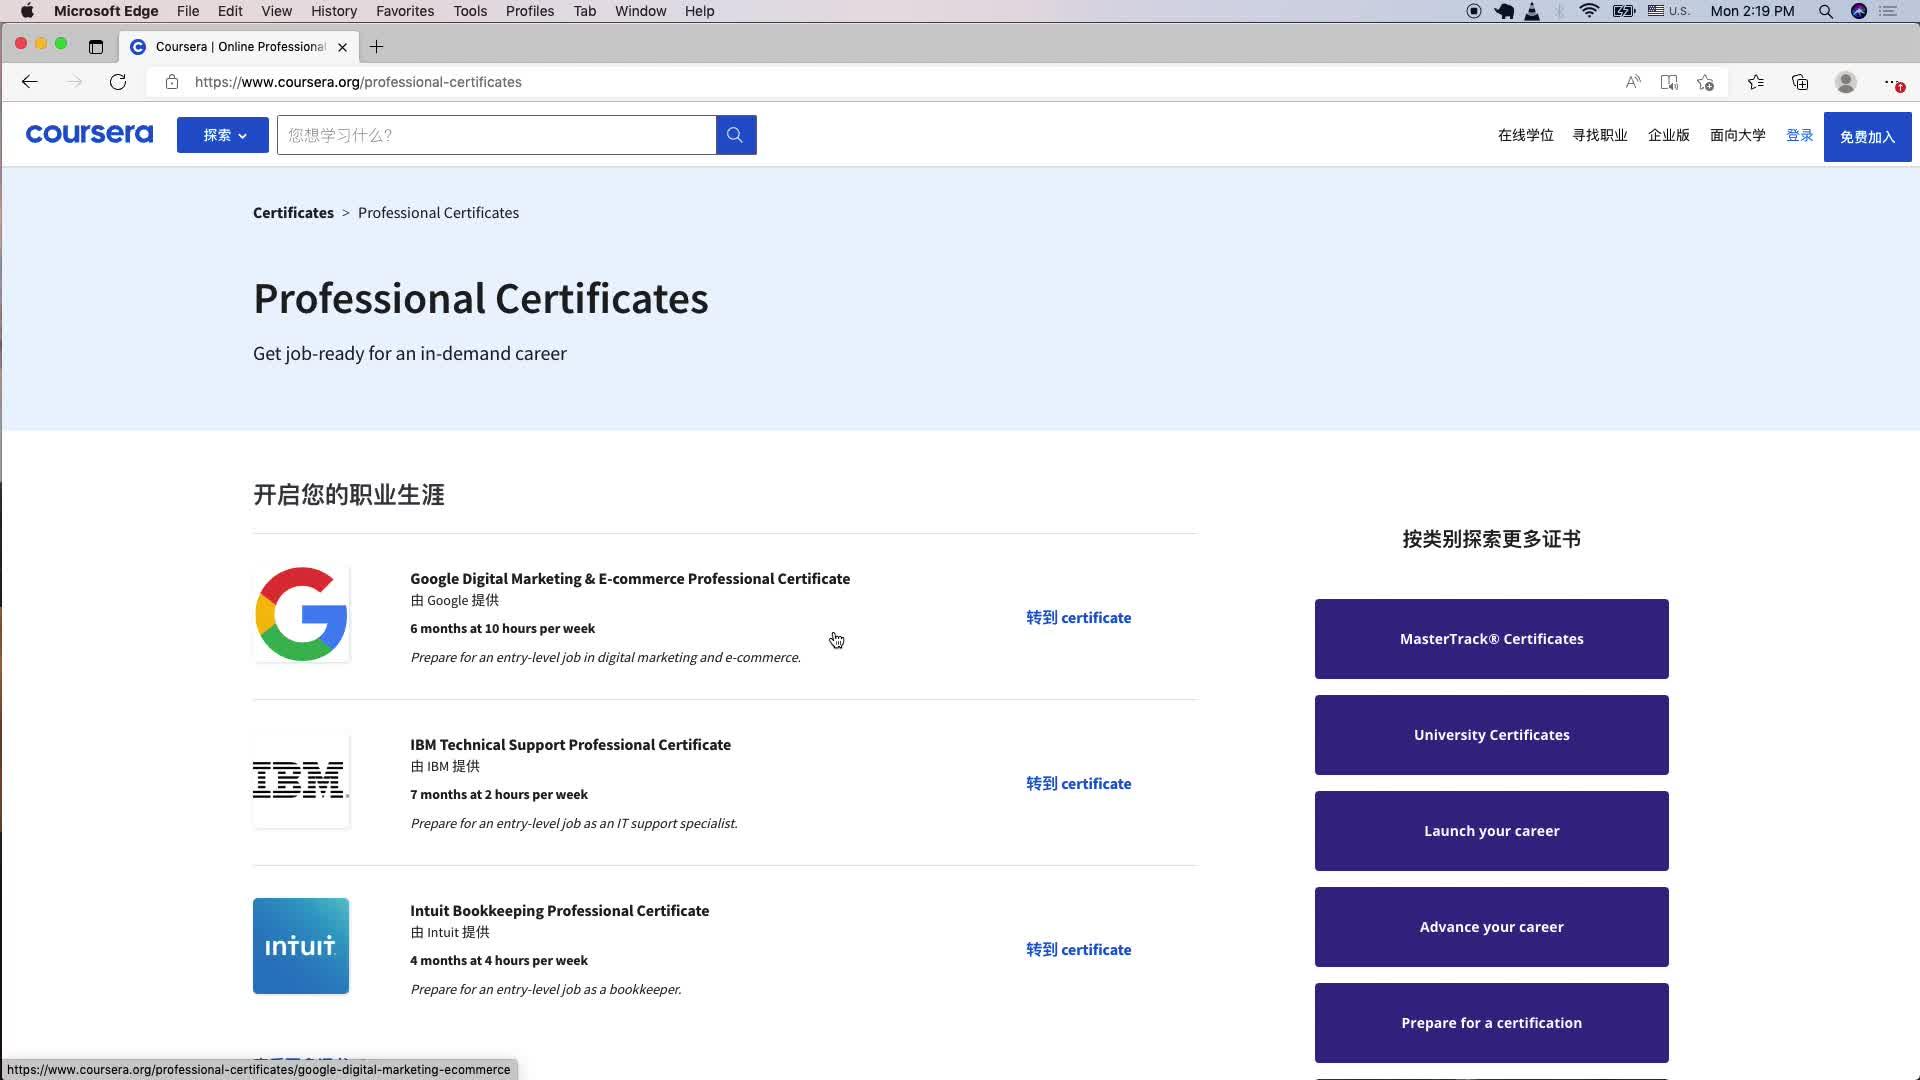
Task: Click the browser address bar URL
Action: pos(358,82)
